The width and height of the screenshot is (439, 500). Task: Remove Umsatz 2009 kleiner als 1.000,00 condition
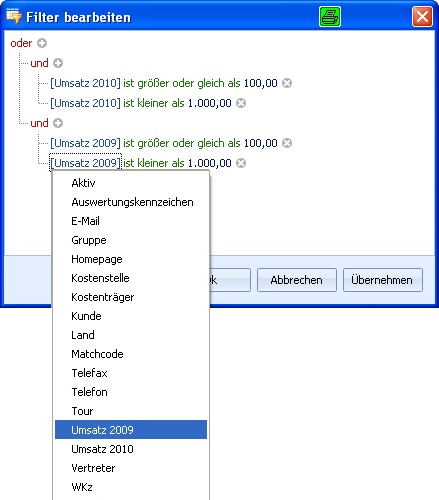pyautogui.click(x=241, y=163)
